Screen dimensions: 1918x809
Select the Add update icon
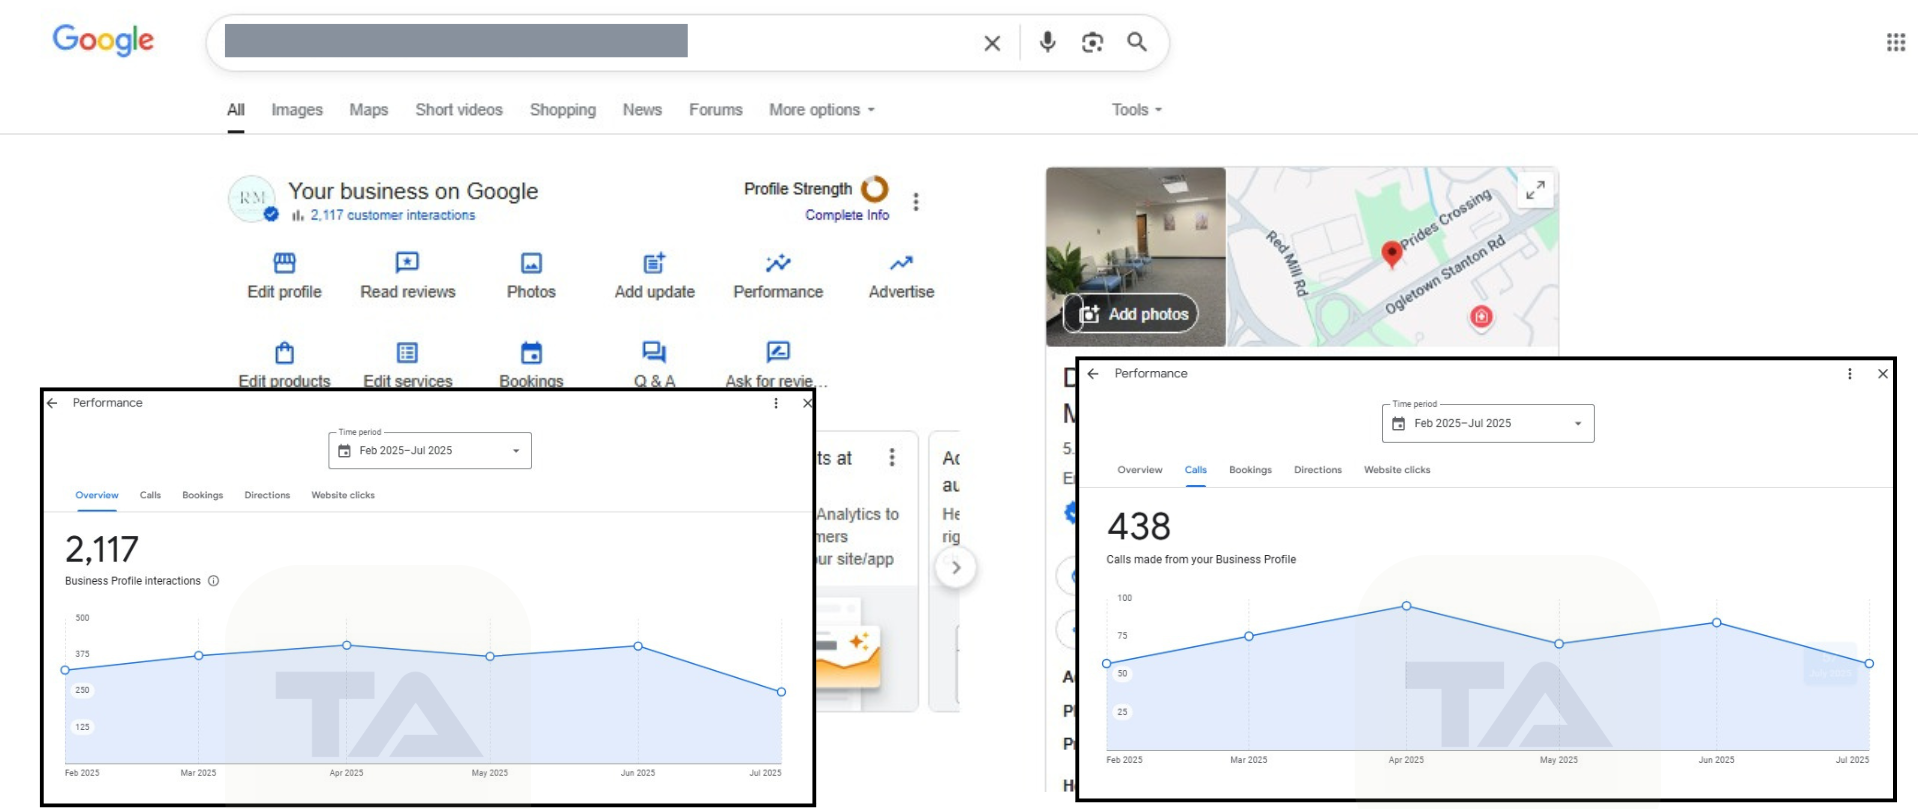click(654, 263)
